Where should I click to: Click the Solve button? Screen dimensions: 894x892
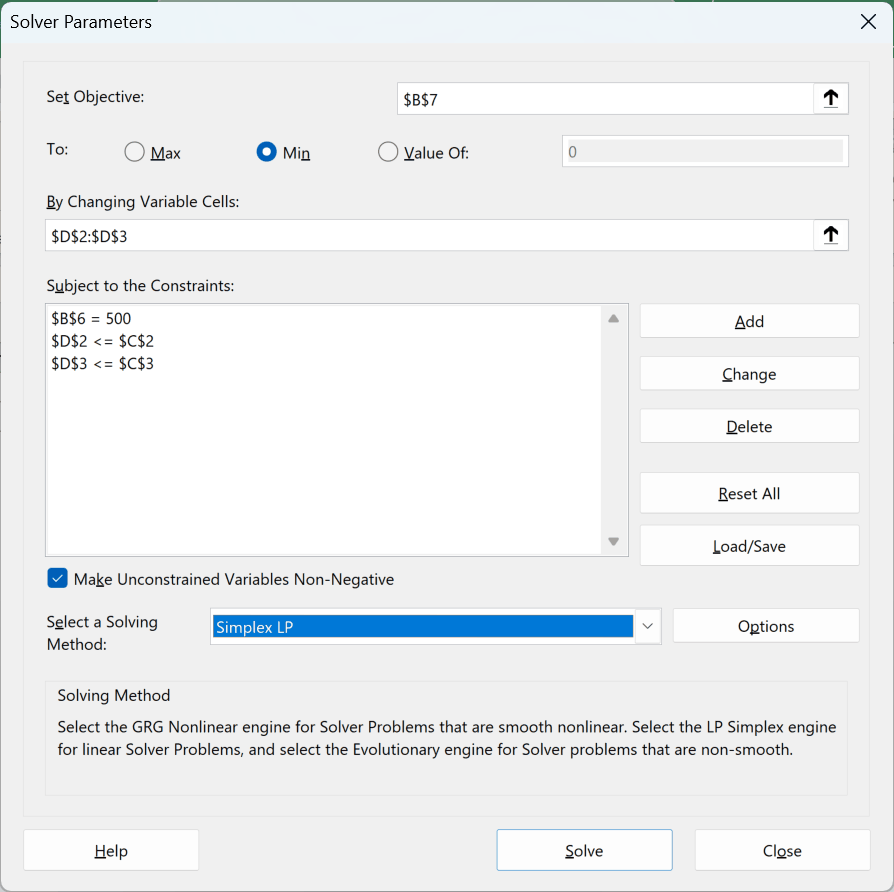pos(584,850)
